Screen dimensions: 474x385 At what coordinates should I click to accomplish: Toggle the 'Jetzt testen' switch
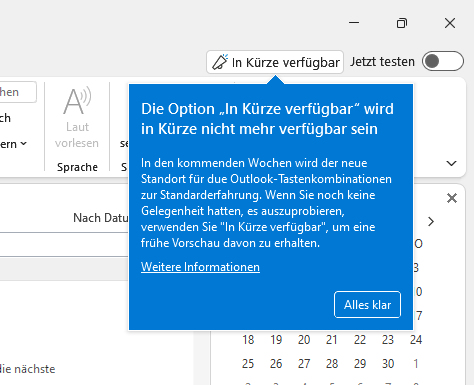click(443, 61)
